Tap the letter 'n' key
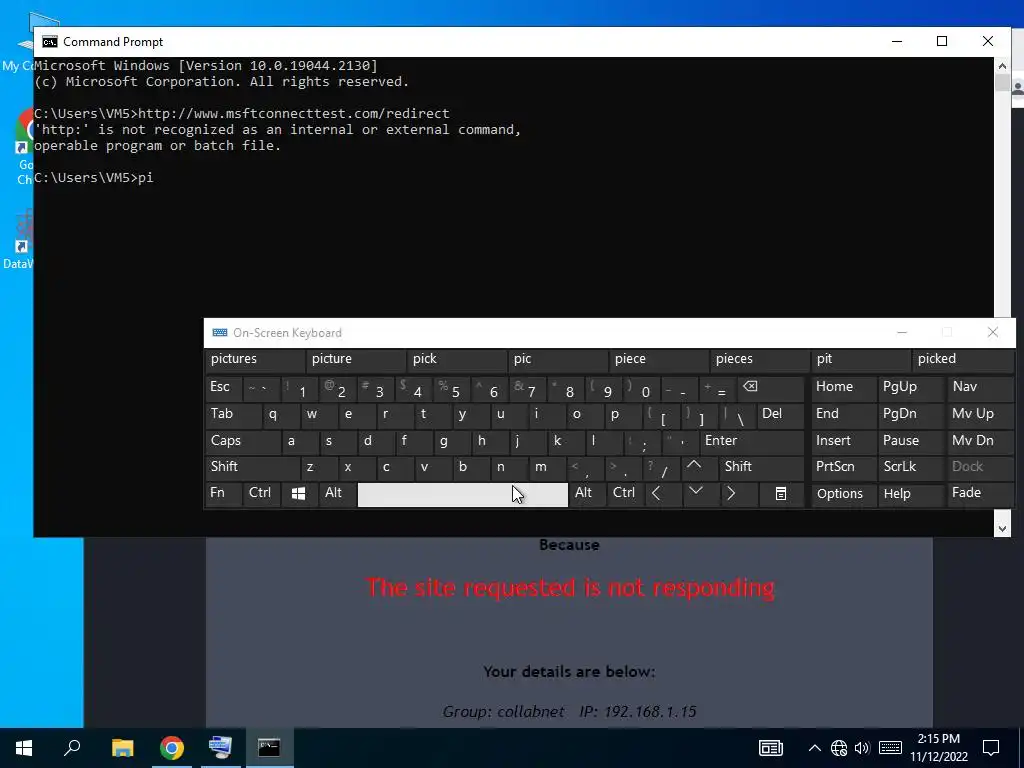Viewport: 1024px width, 768px height. (x=509, y=468)
